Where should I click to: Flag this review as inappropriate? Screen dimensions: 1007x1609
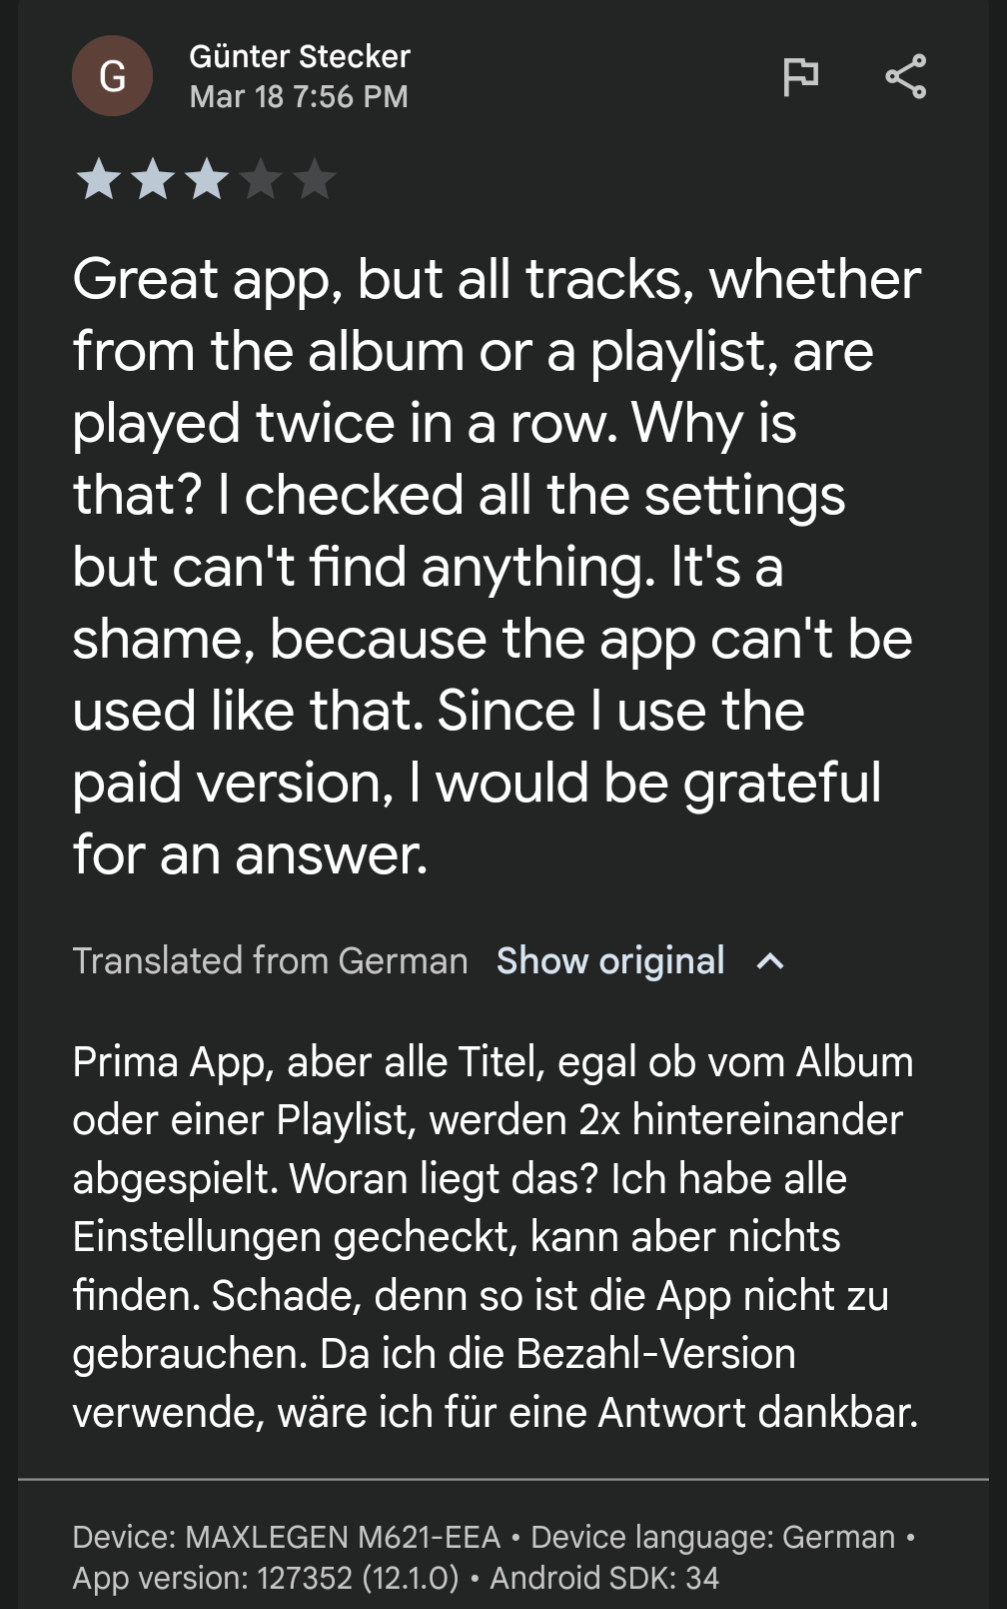point(800,76)
